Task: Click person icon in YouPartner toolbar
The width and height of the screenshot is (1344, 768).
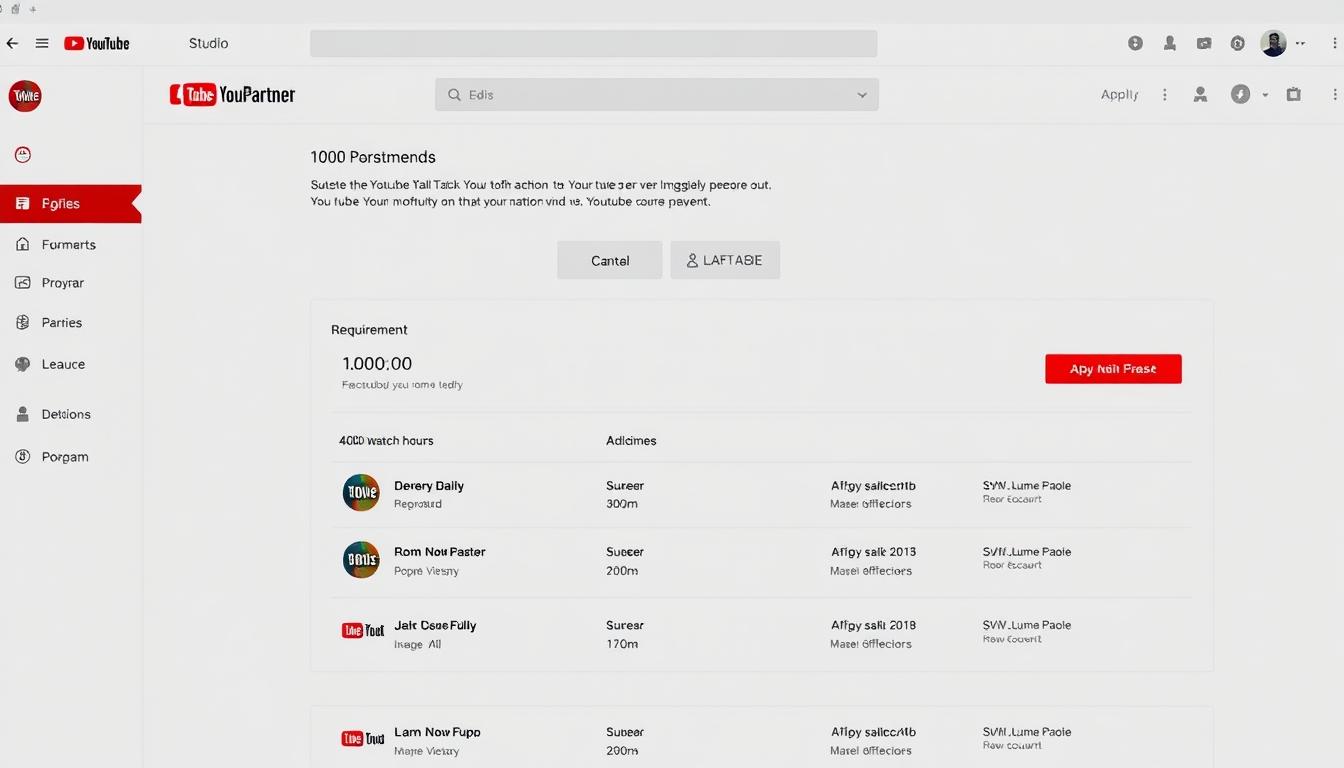Action: [x=1201, y=94]
